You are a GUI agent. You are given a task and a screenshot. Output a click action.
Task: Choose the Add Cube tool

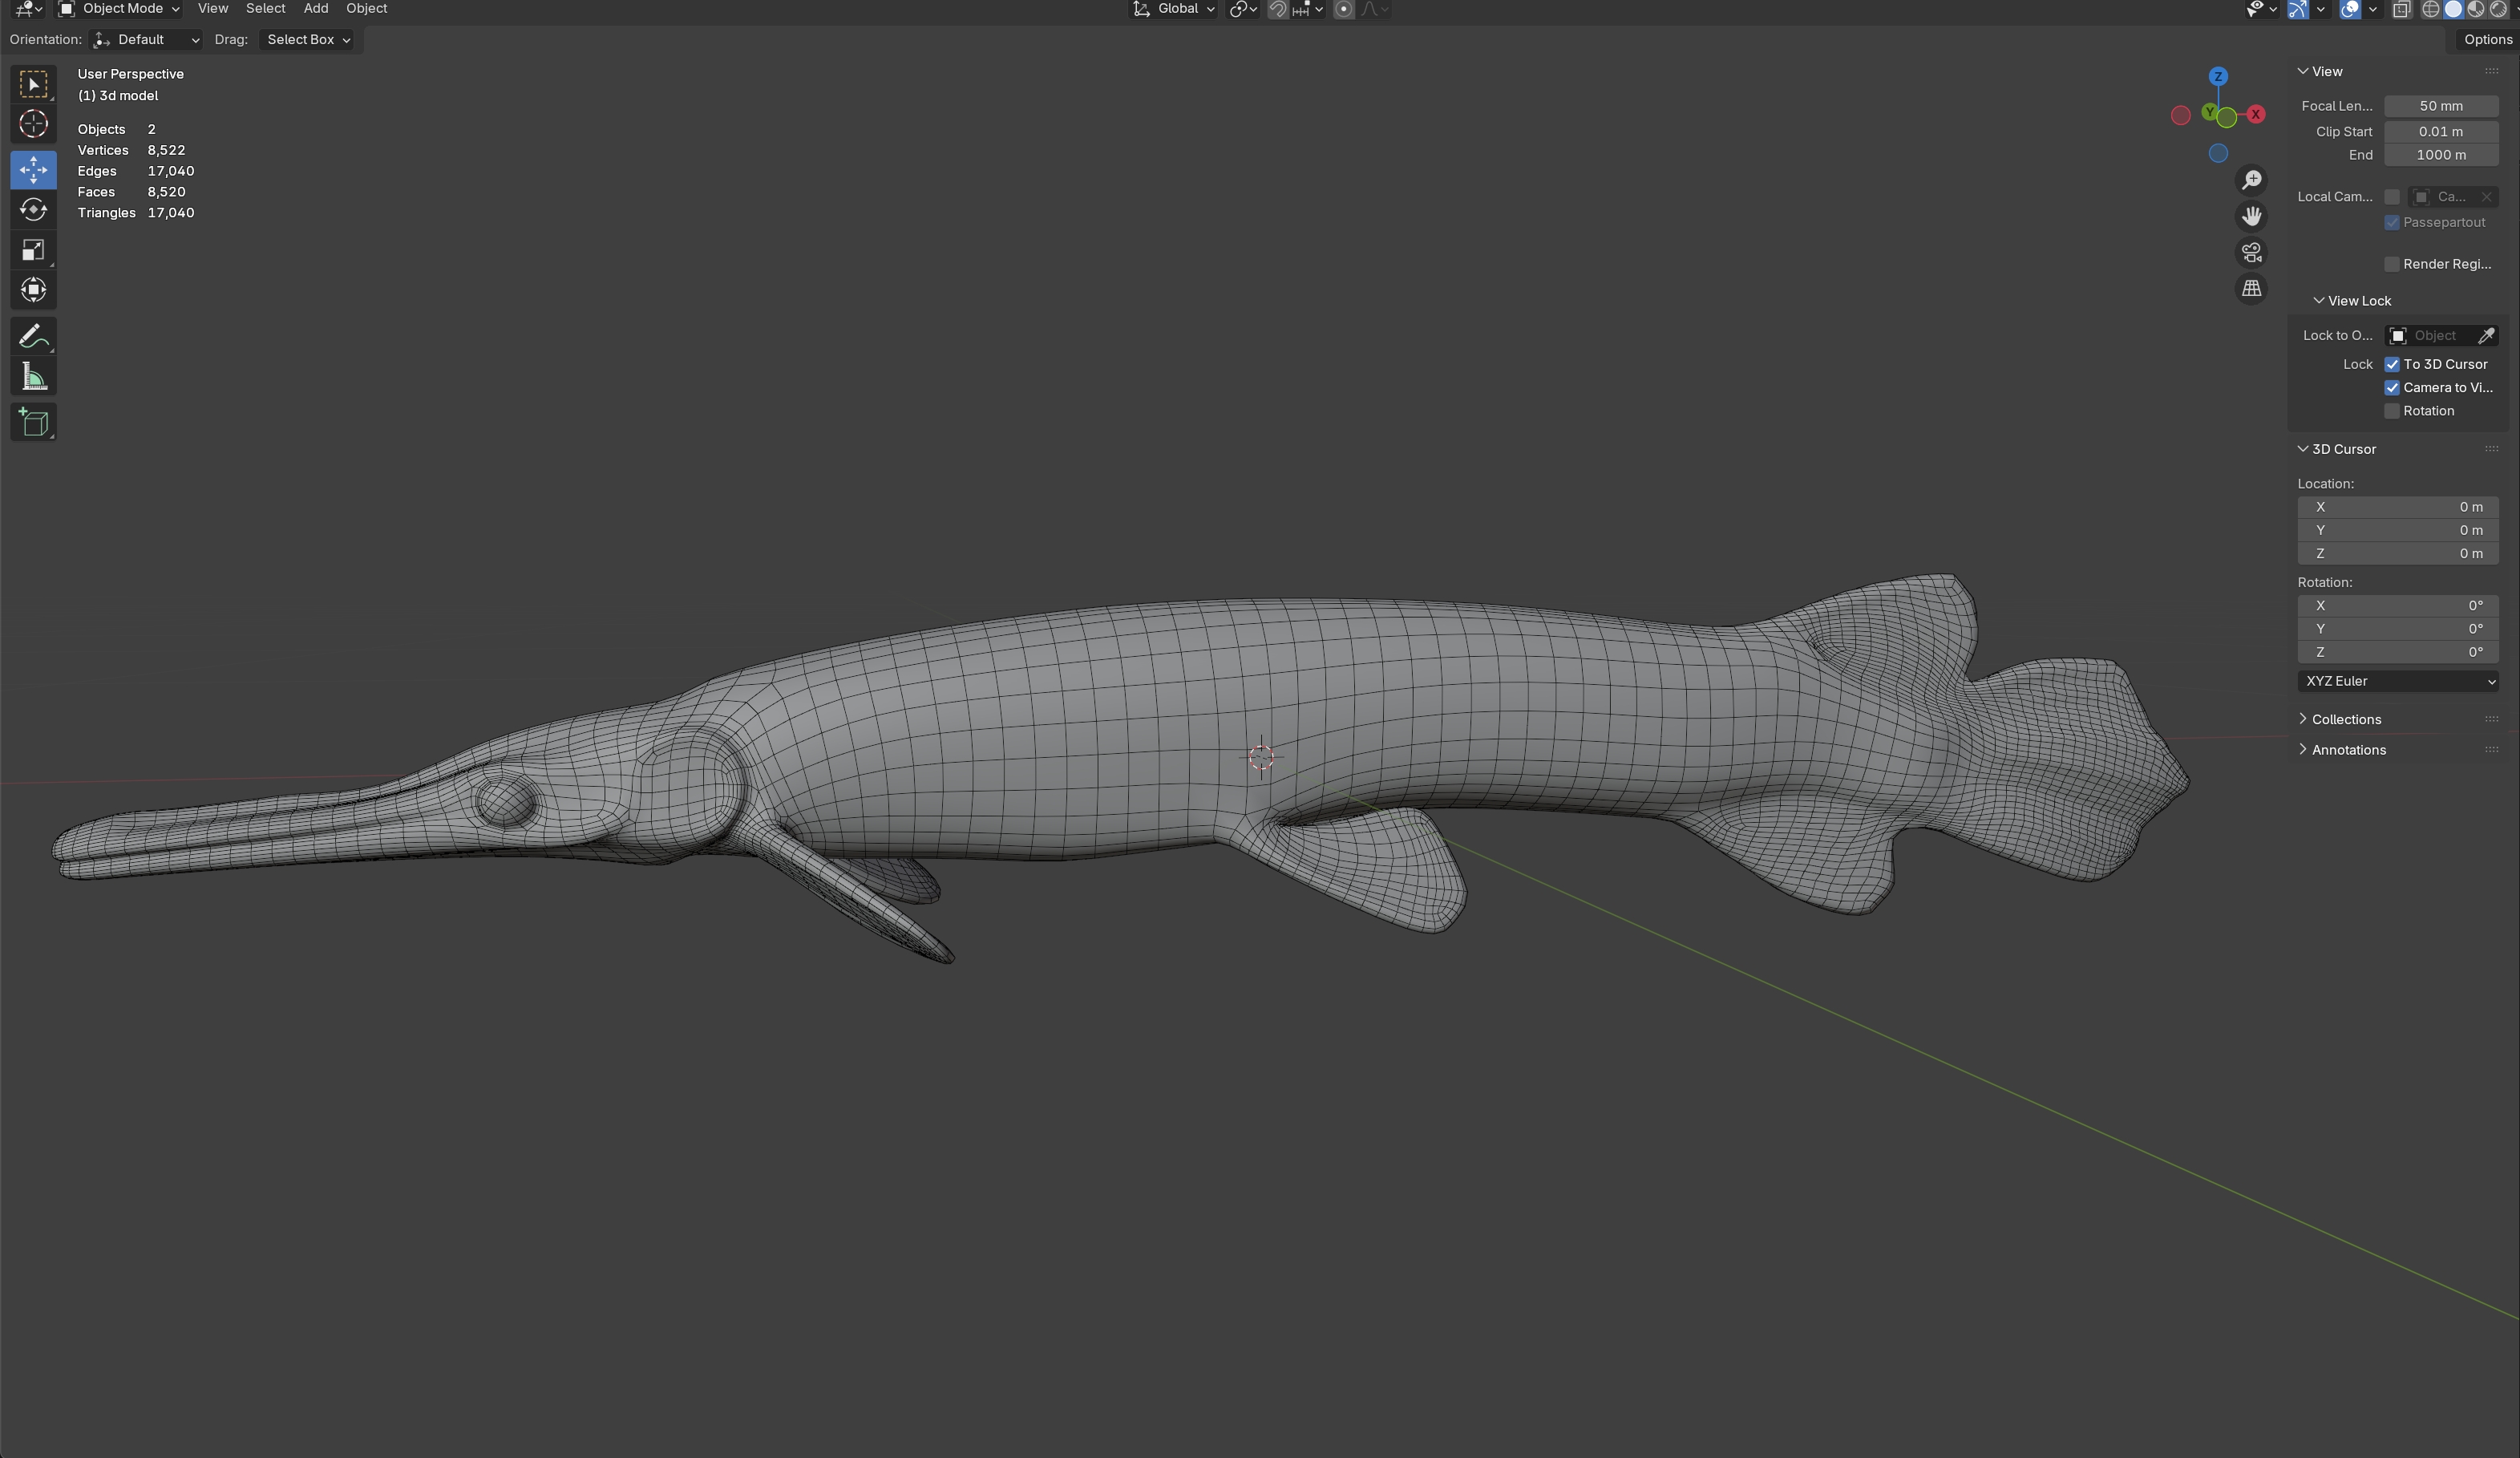click(x=33, y=422)
